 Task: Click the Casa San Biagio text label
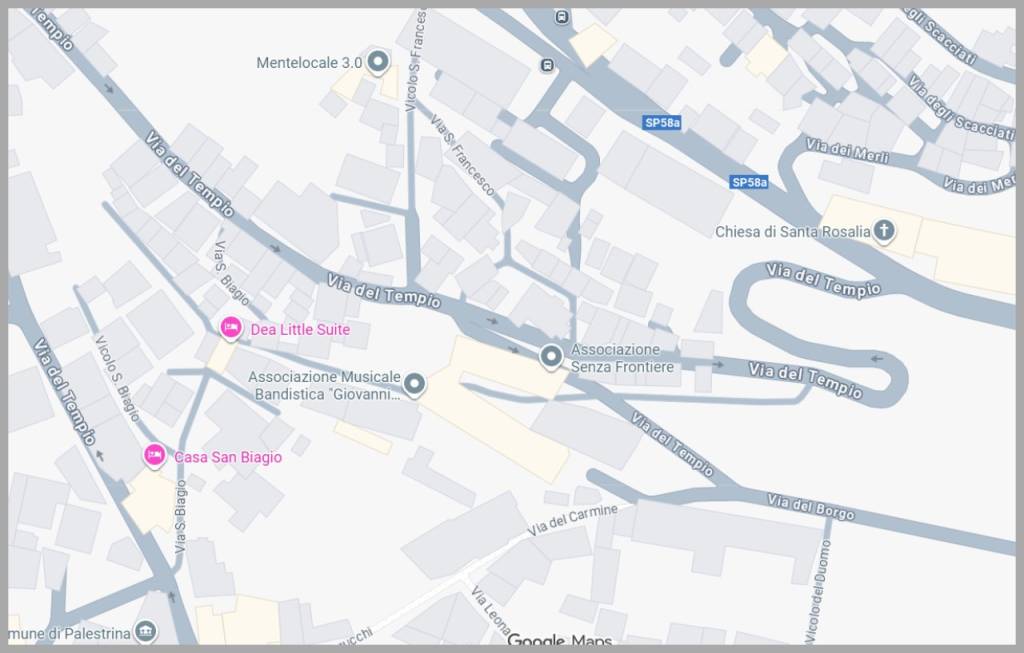tap(228, 457)
